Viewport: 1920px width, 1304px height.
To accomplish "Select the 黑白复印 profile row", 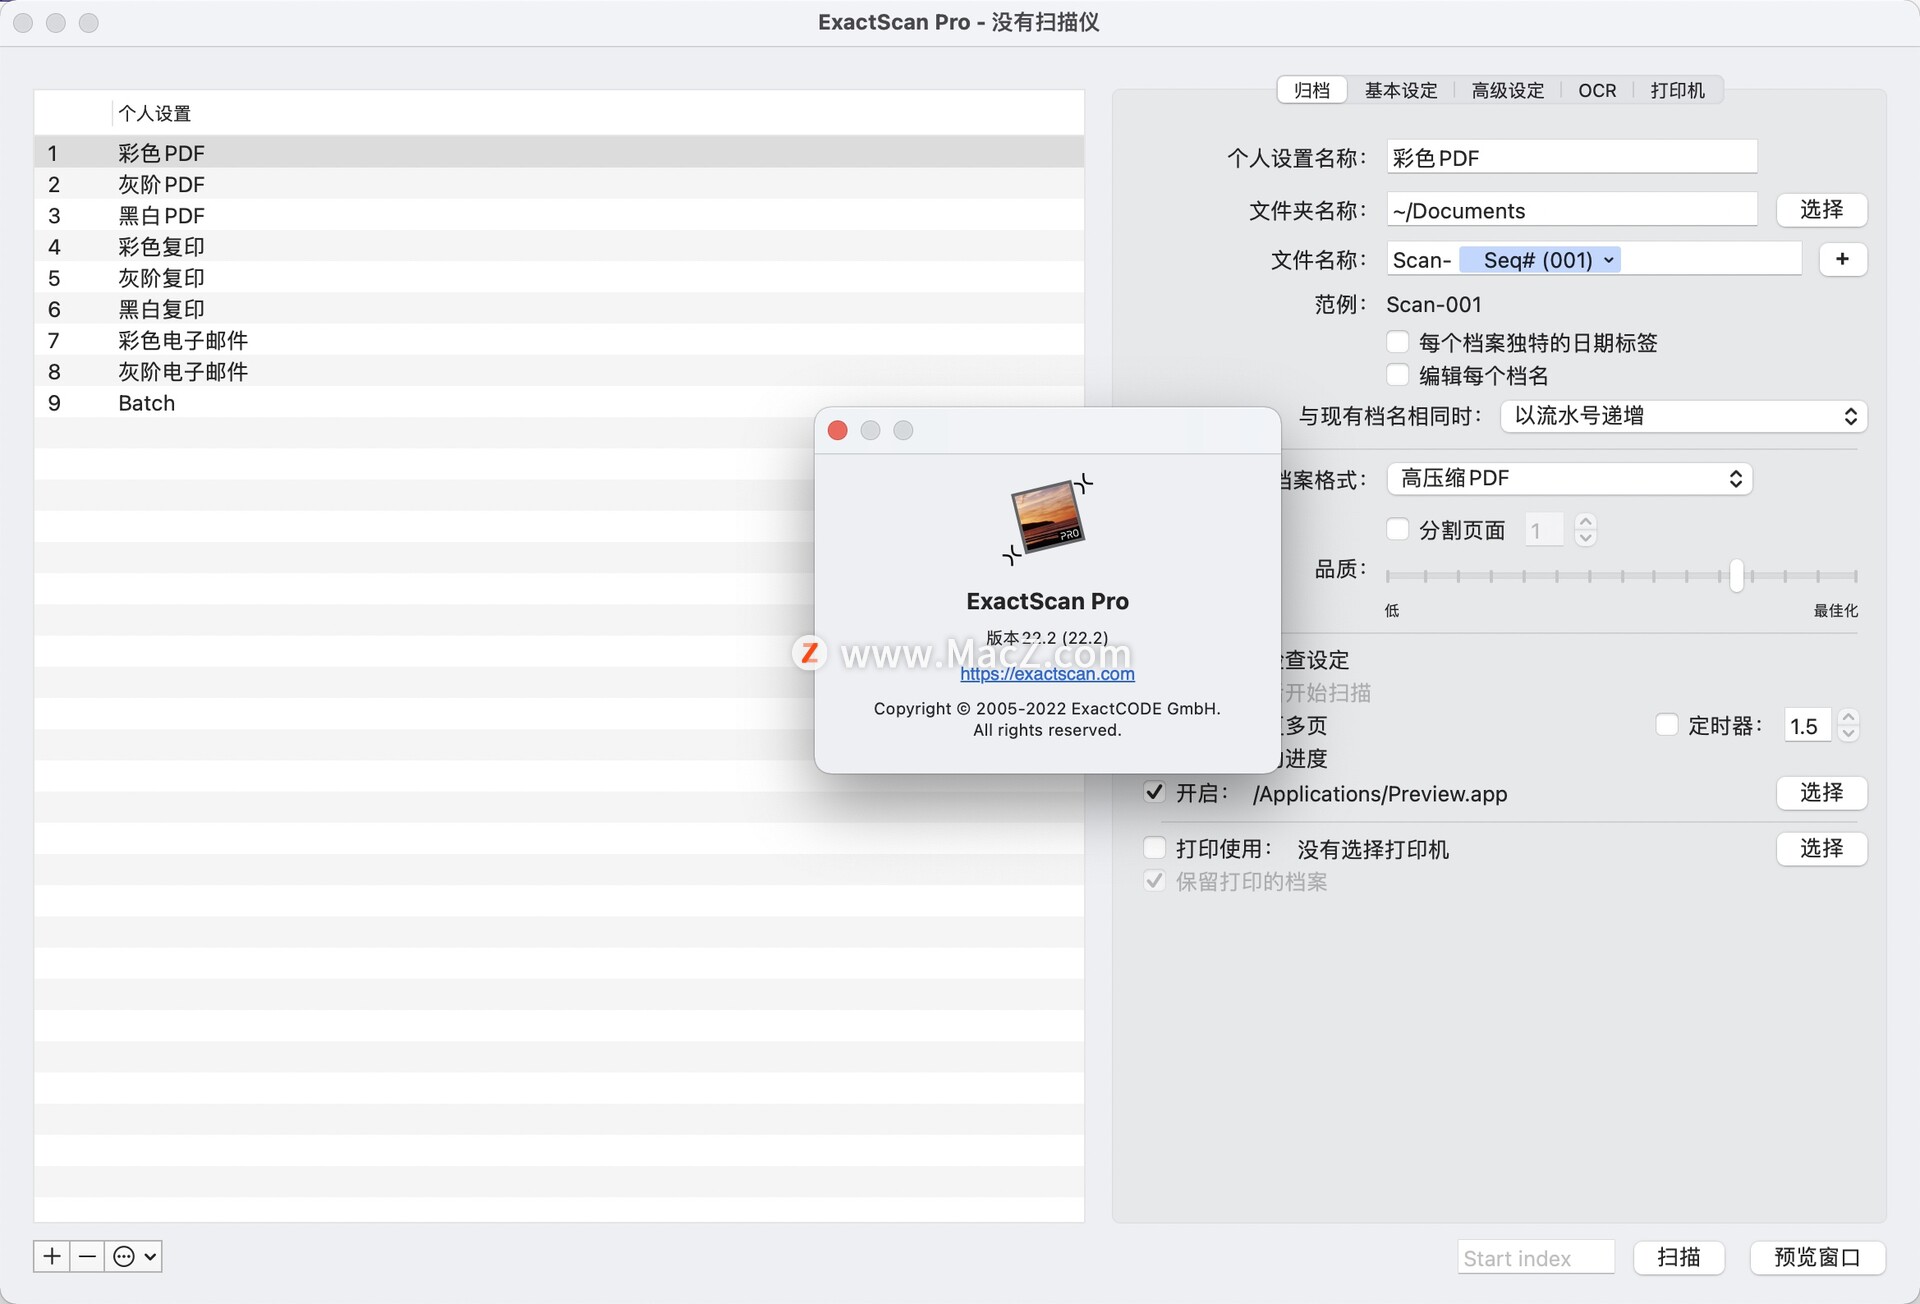I will pyautogui.click(x=559, y=309).
